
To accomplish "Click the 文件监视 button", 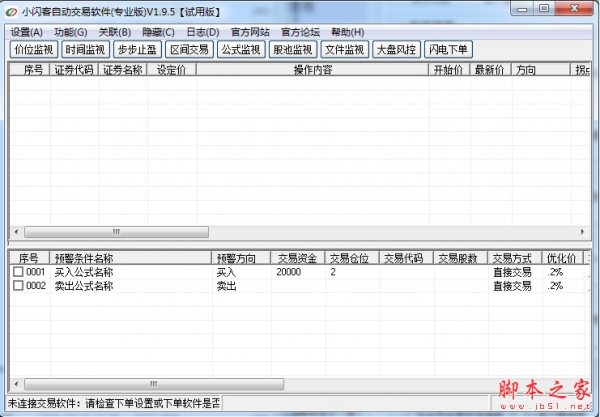I will [345, 49].
